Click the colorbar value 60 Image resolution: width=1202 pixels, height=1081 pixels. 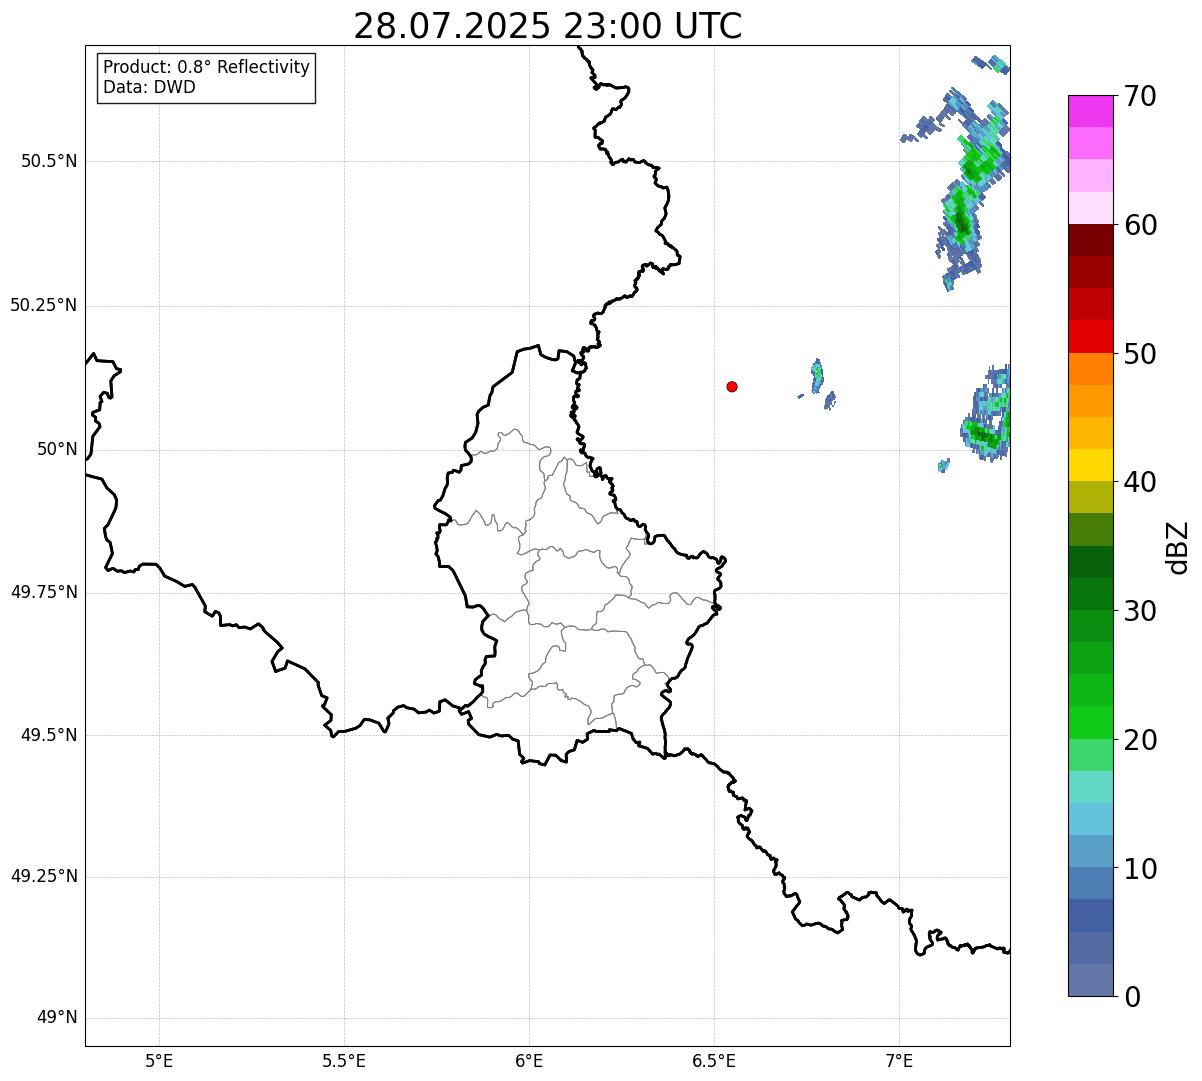1140,225
